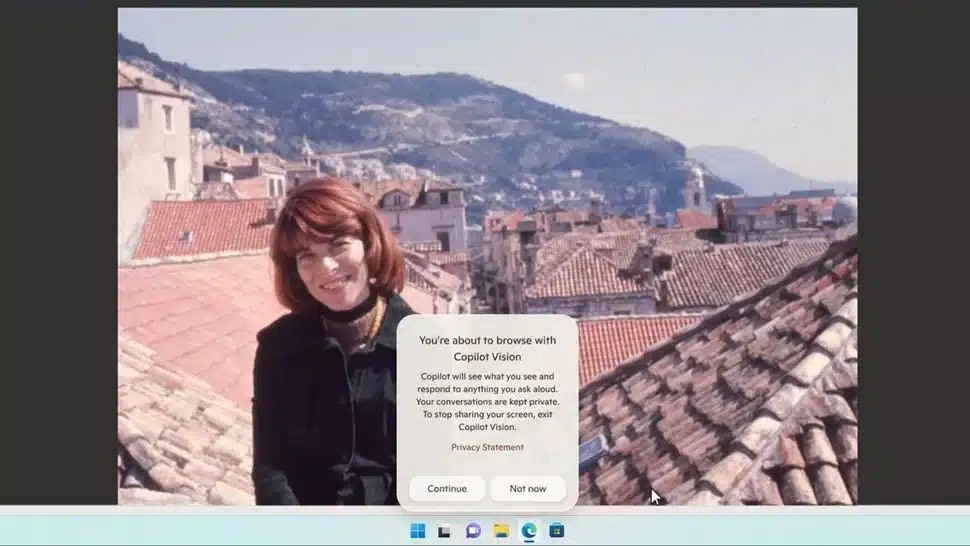This screenshot has height=546, width=970.
Task: Open the Windows Start menu
Action: tap(418, 531)
